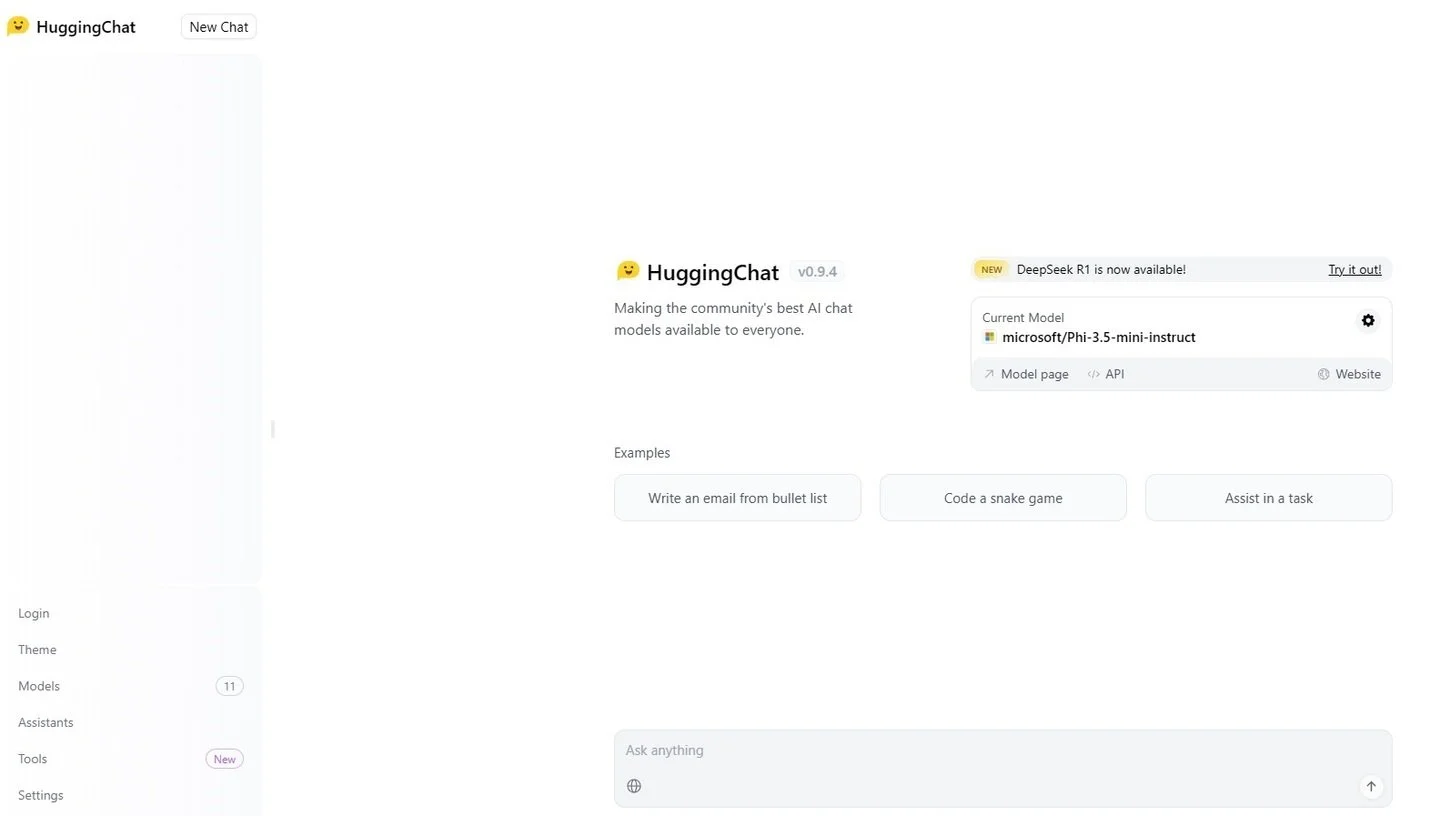Open the Model page link
The width and height of the screenshot is (1440, 816).
click(x=1026, y=374)
